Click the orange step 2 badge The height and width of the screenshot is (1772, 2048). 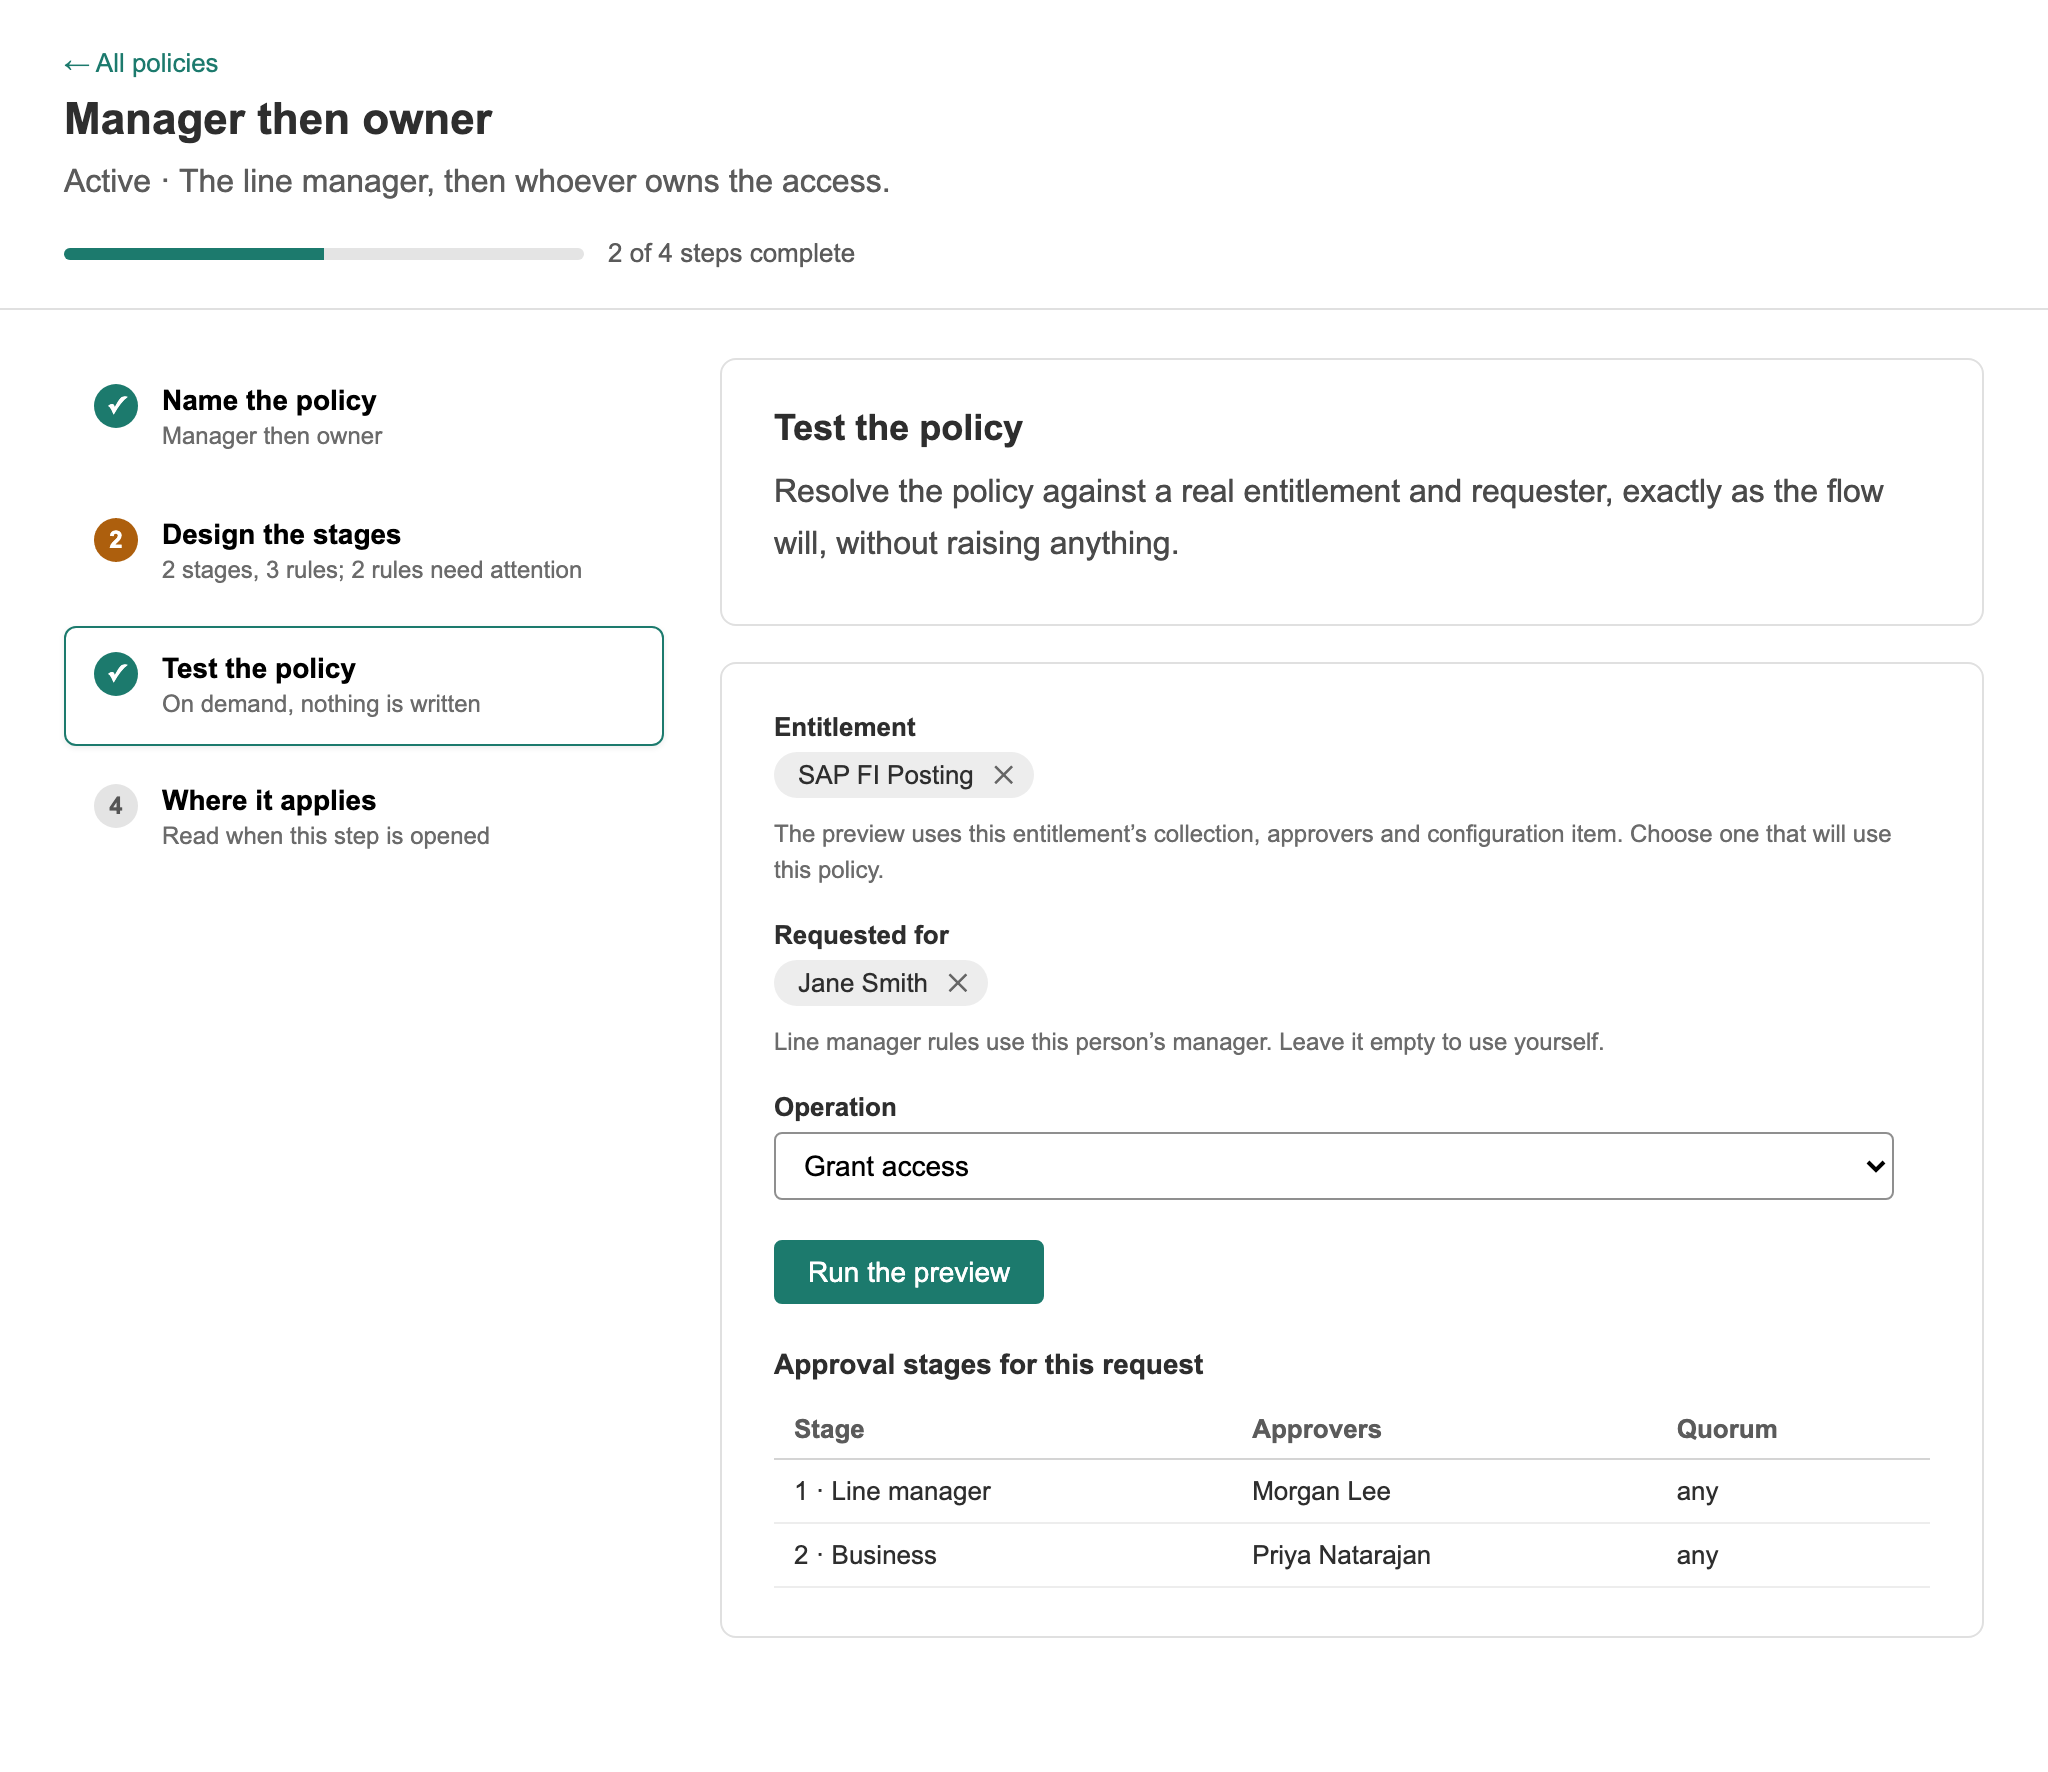(x=116, y=540)
